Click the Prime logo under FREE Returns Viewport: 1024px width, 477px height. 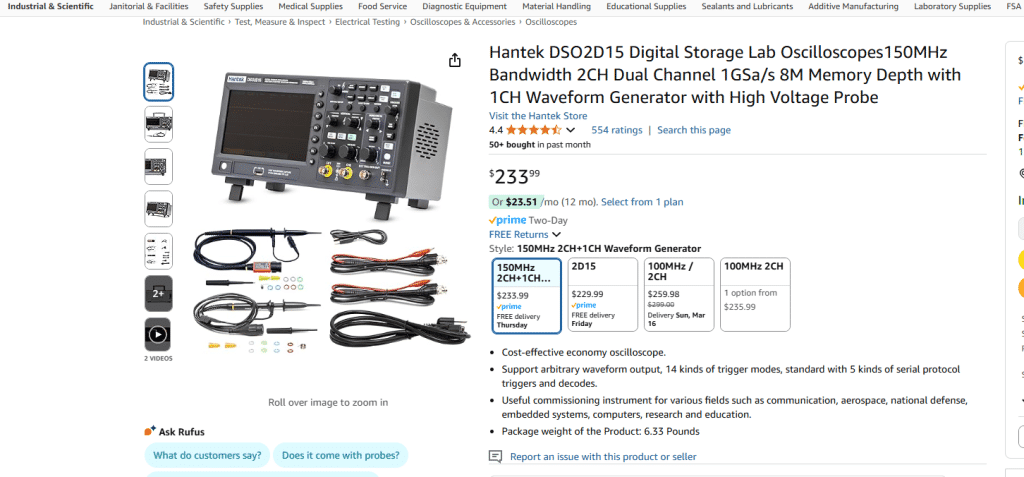(507, 220)
